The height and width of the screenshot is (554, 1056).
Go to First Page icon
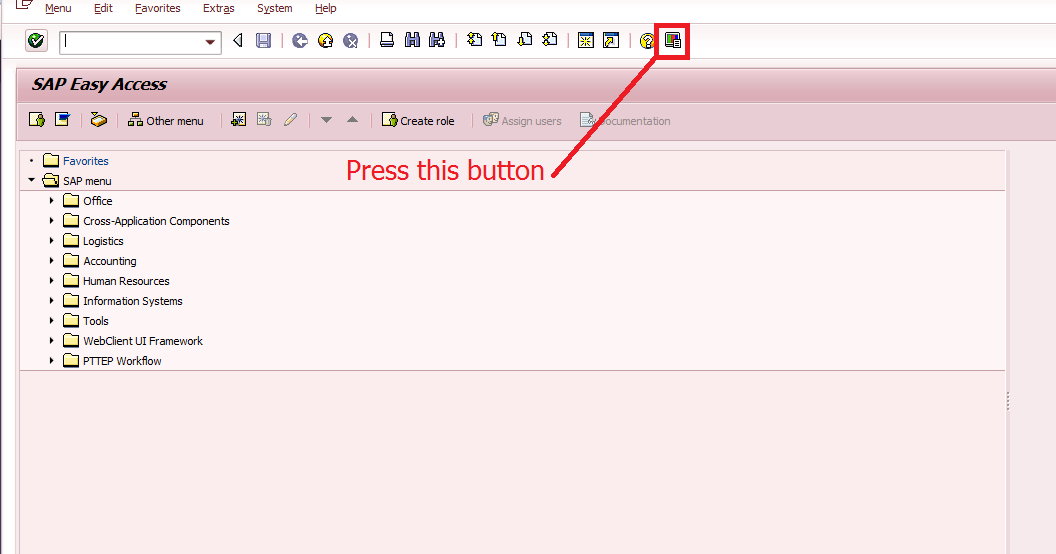coord(474,40)
